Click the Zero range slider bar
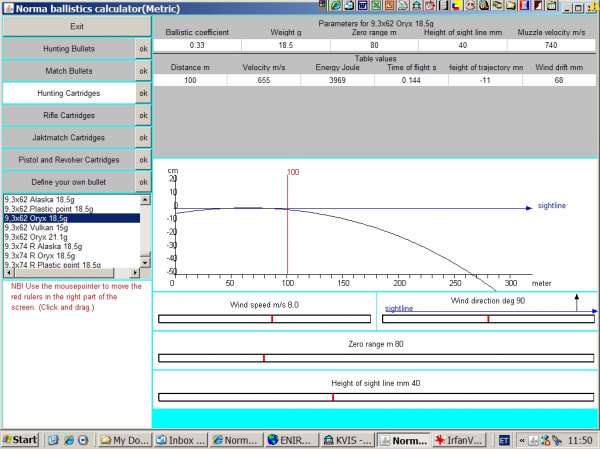The image size is (600, 449). pyautogui.click(x=375, y=357)
